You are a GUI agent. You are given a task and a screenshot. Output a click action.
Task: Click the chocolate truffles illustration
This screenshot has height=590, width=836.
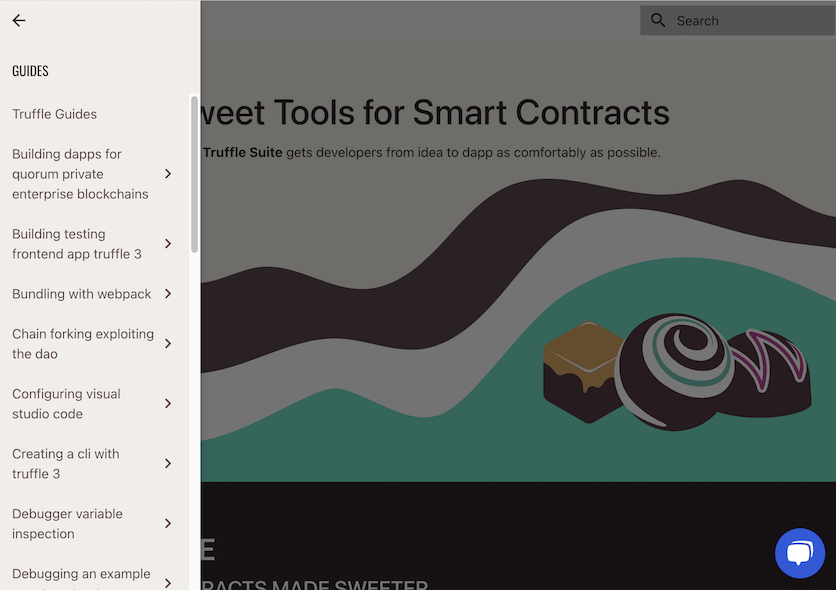coord(677,372)
